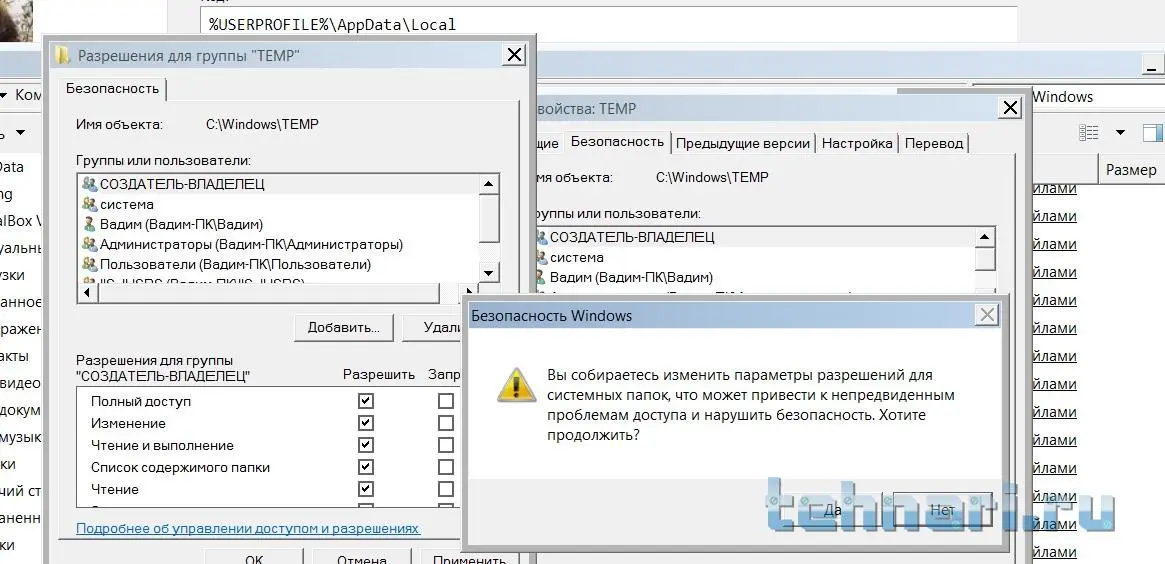Toggle deny checkbox for Полный доступ
1165x564 pixels.
[x=445, y=401]
